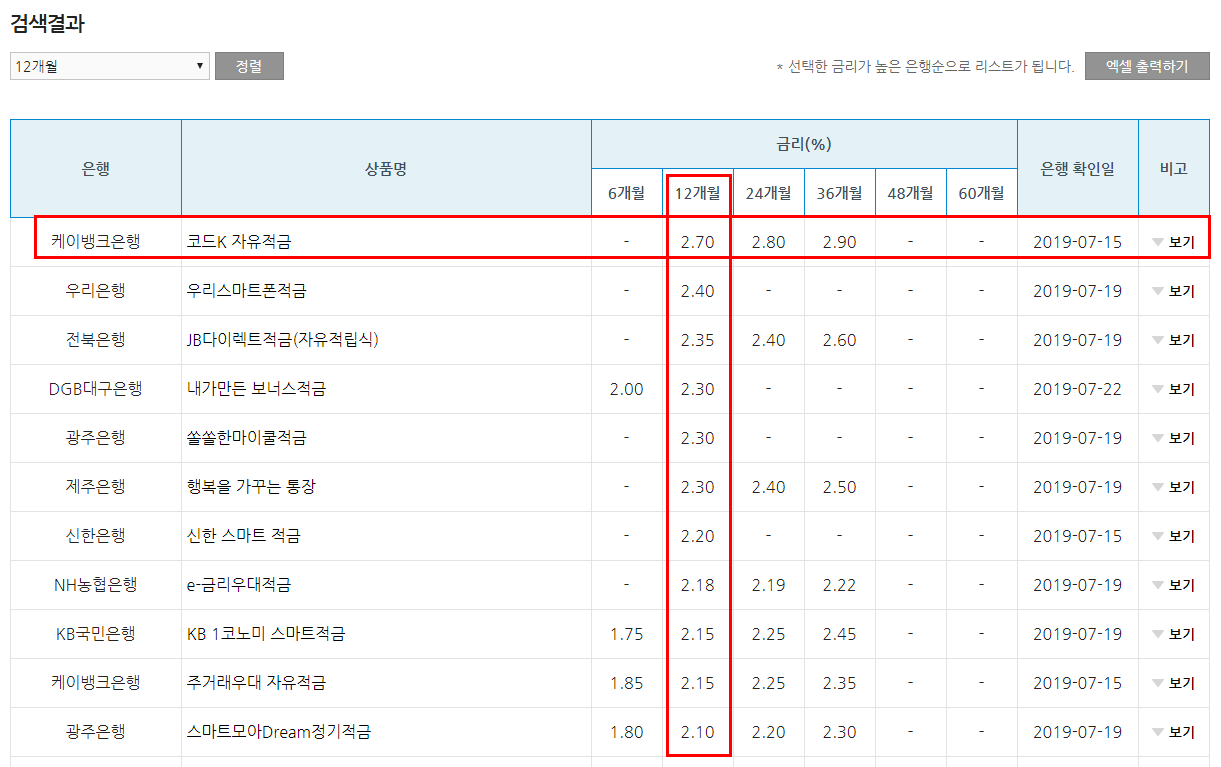The width and height of the screenshot is (1221, 767).
Task: Click product name 내가만든 보너스적금
Action: 257,389
